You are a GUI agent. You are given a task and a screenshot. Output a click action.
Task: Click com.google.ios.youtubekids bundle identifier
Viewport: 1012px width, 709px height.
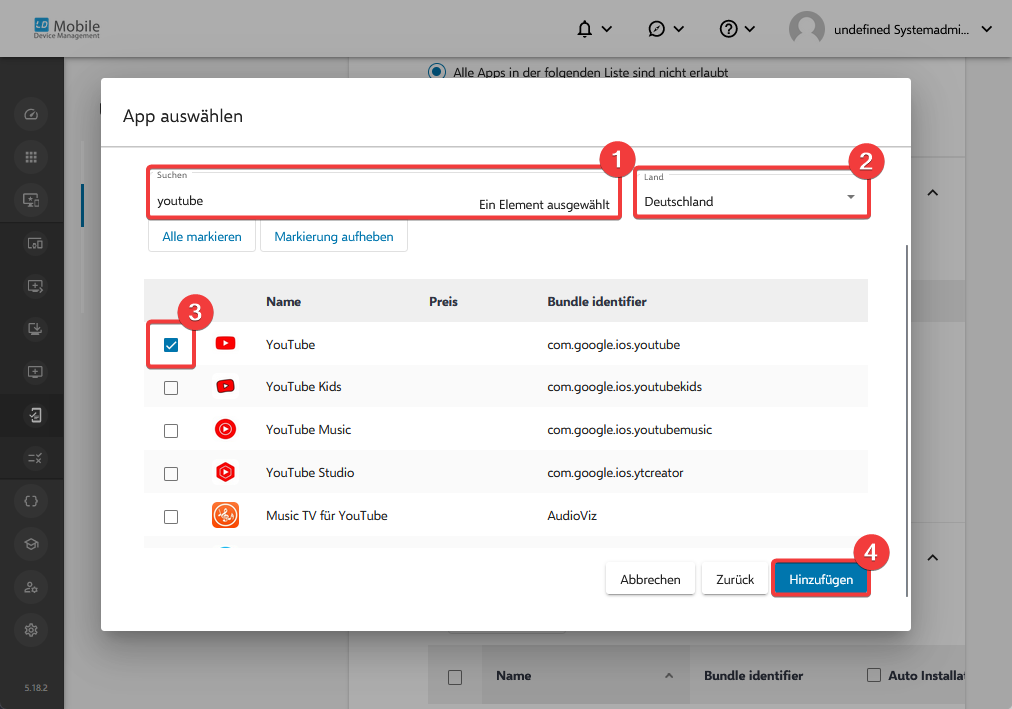(x=625, y=386)
